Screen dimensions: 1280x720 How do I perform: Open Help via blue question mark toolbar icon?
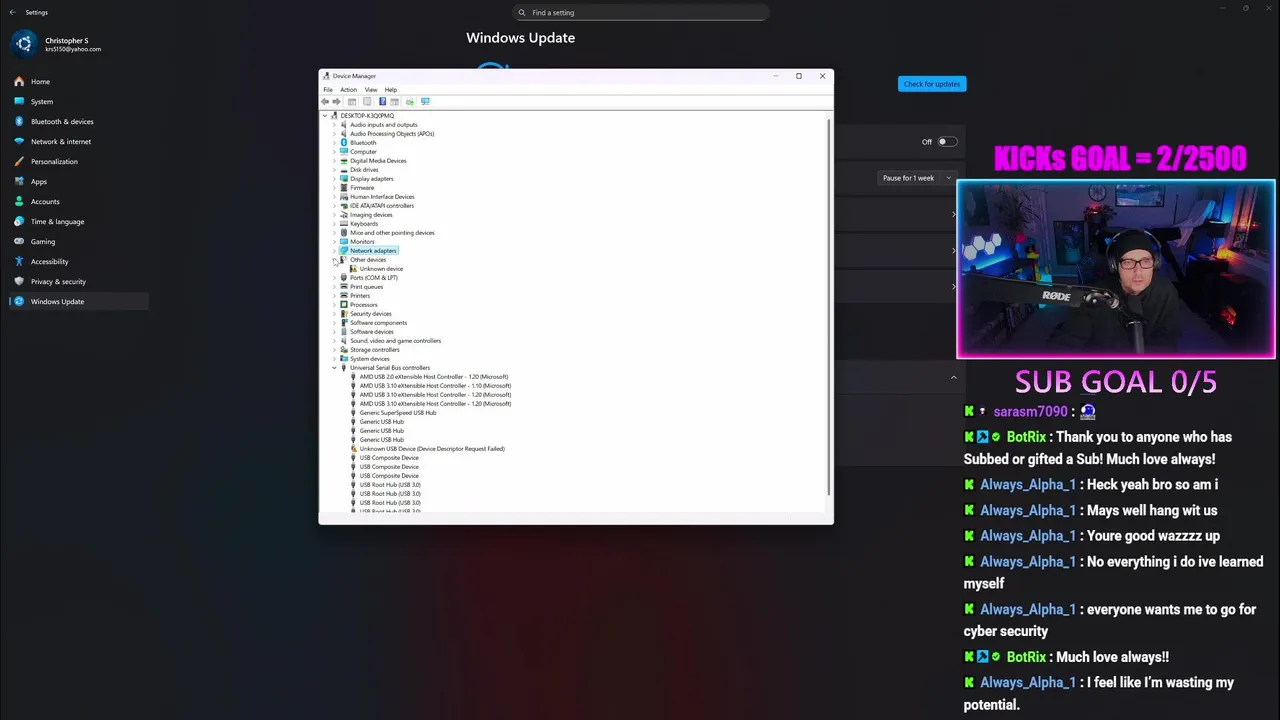pos(382,102)
